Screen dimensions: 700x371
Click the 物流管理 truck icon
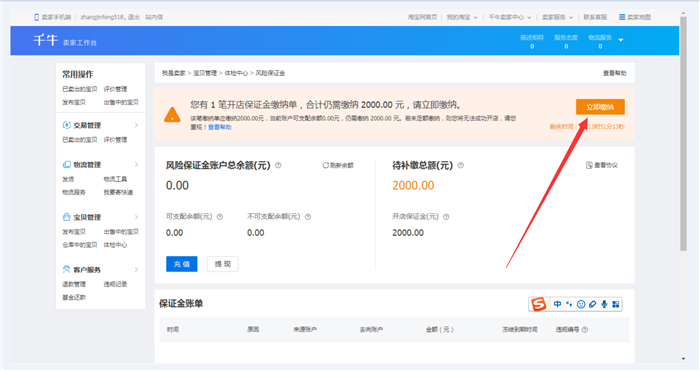pos(67,165)
